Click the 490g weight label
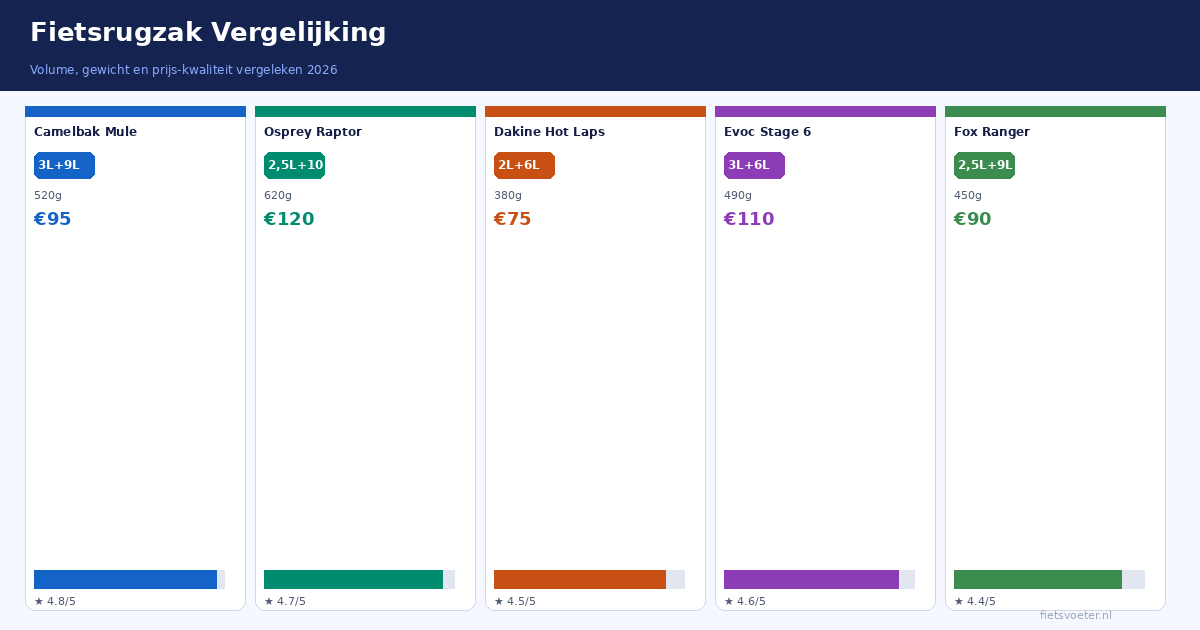The image size is (1200, 630). pyautogui.click(x=738, y=196)
